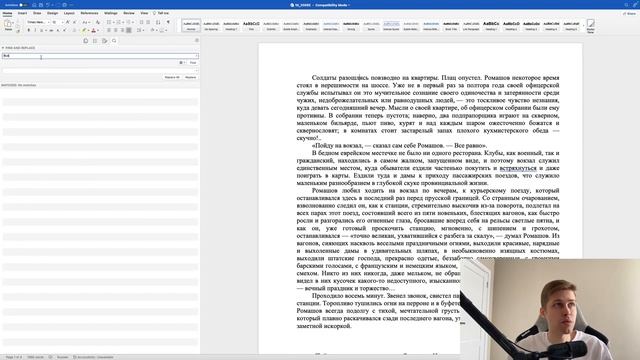Click the sidebar settings gear icon
Viewport: 640px width, 360px height.
pyautogui.click(x=197, y=40)
